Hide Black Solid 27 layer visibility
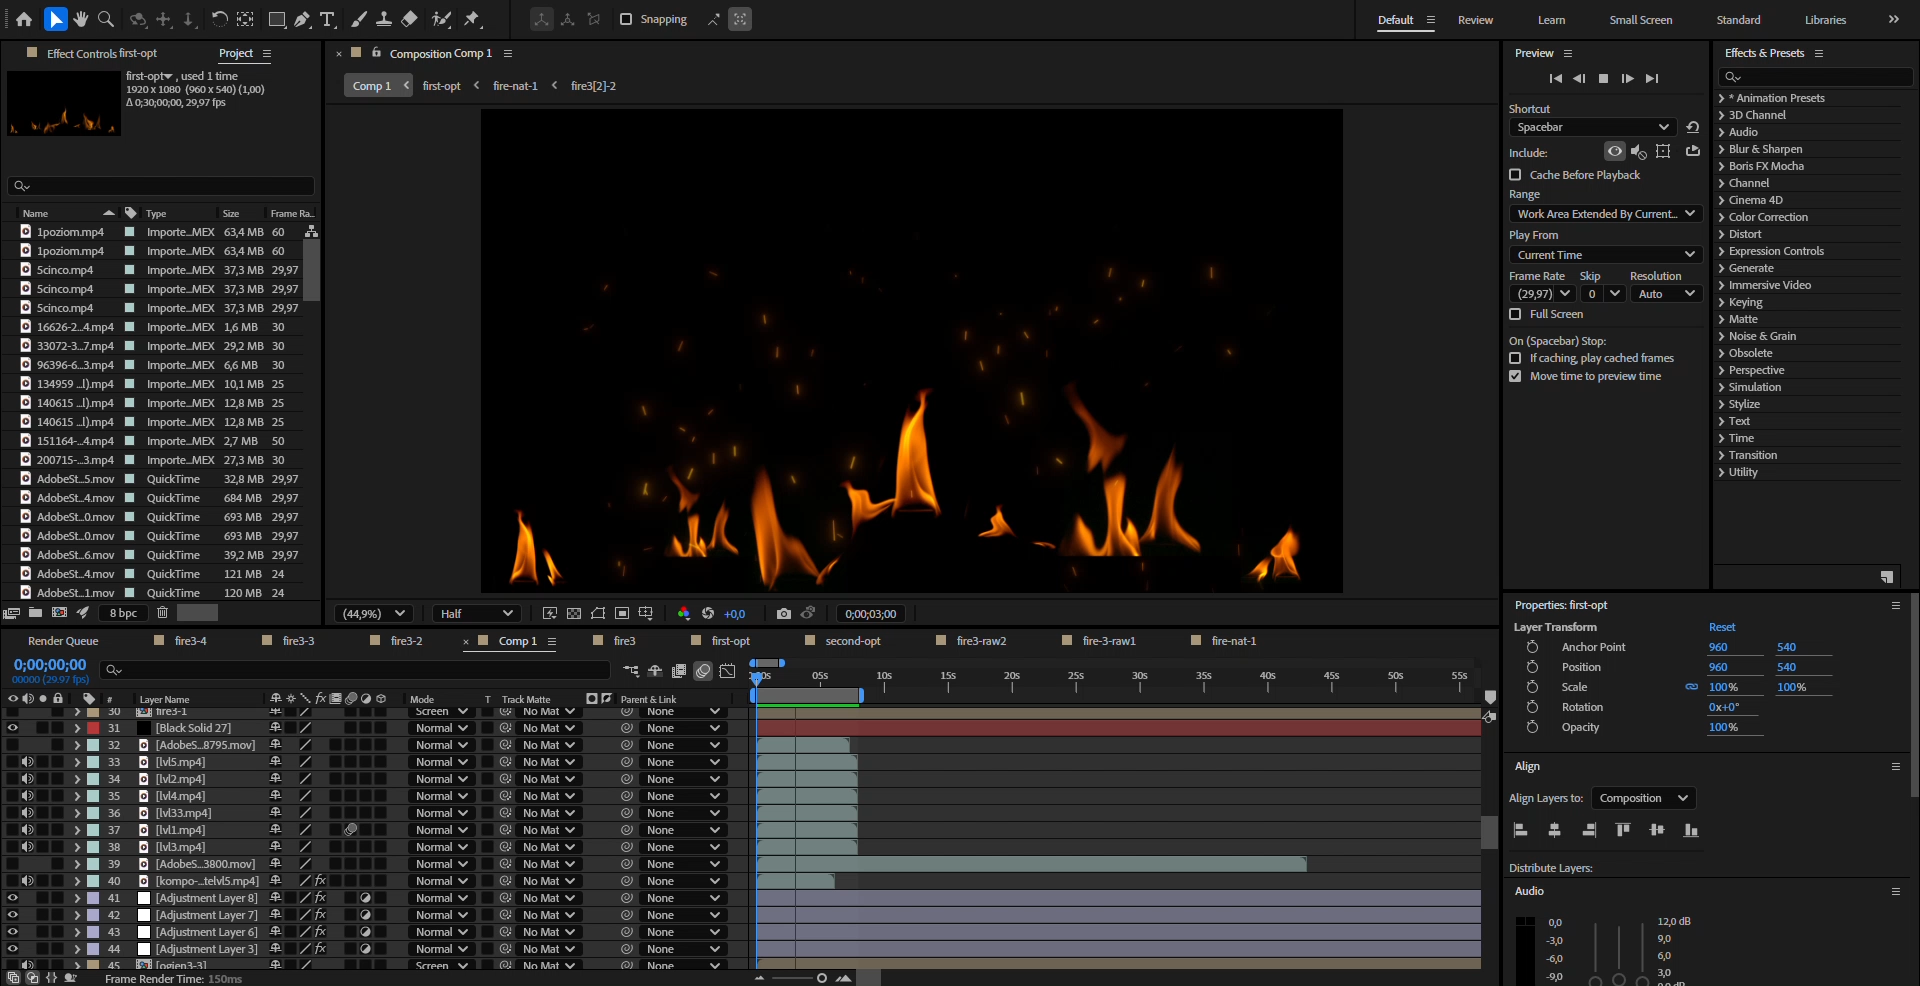Image resolution: width=1920 pixels, height=986 pixels. point(12,728)
